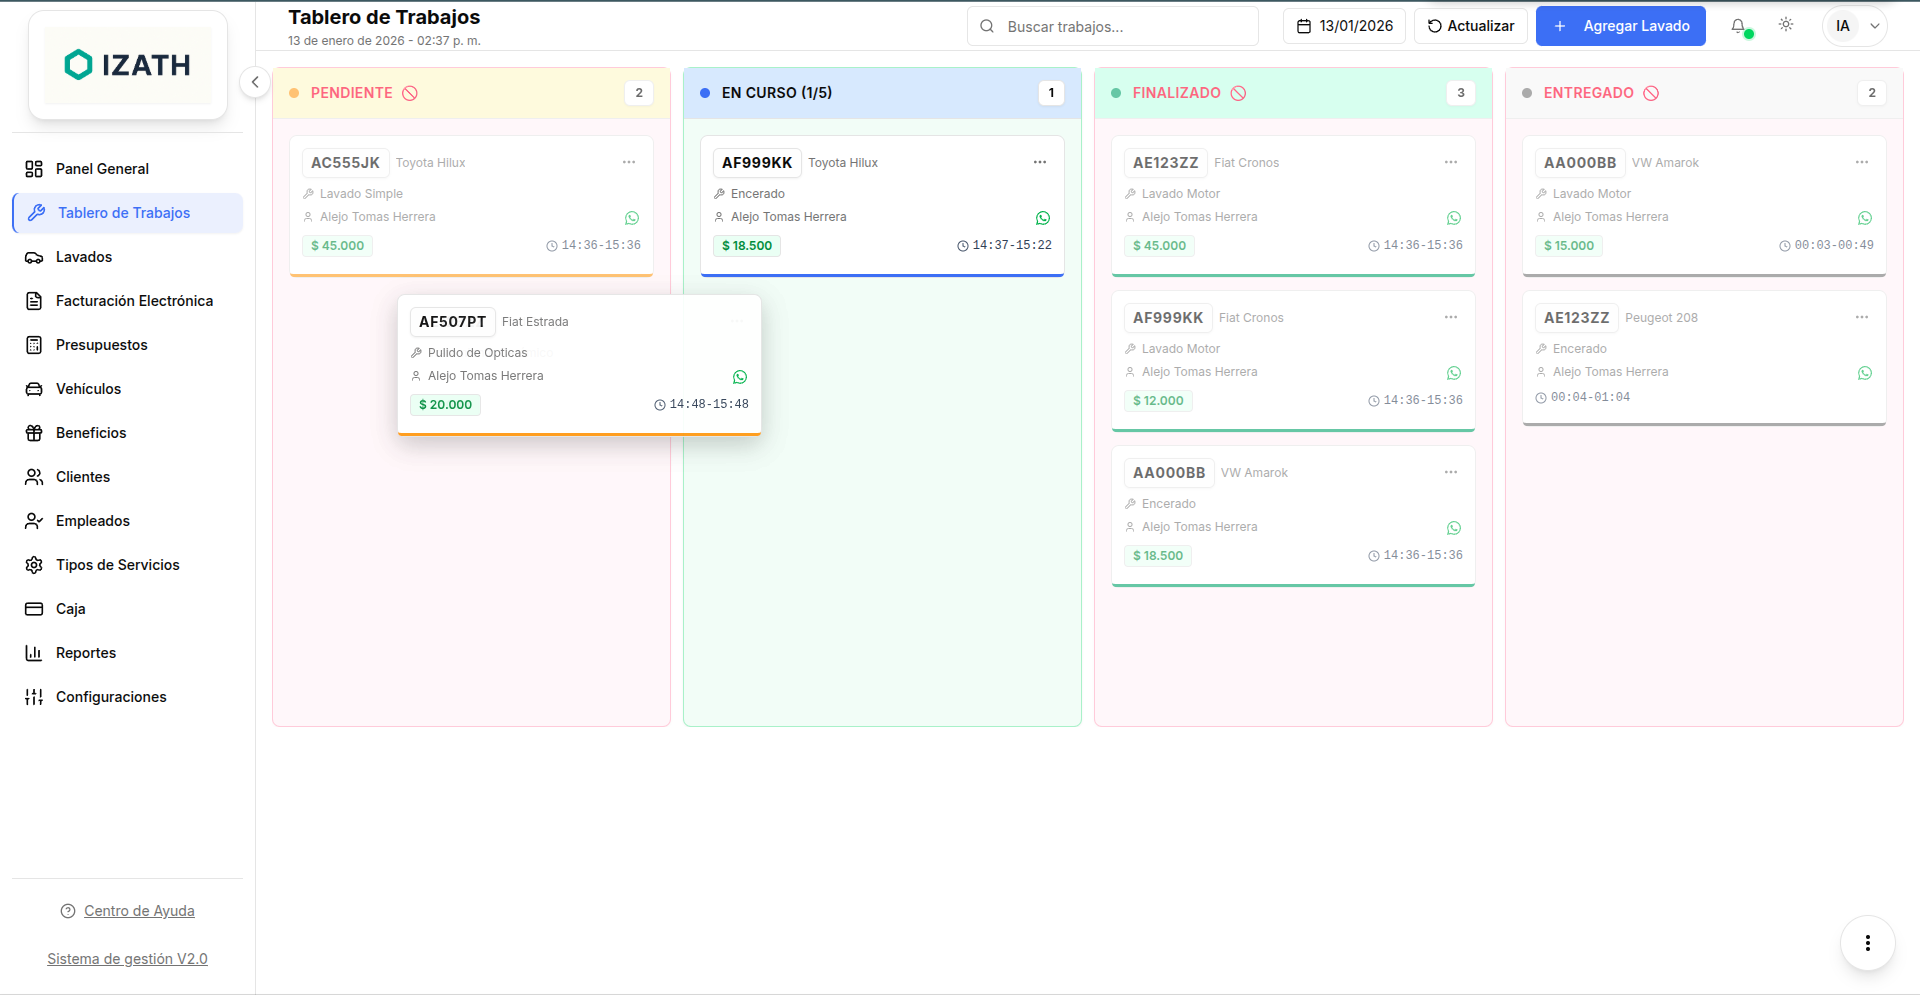Click WhatsApp icon on AE123ZZ Peugeot 208 card
Image resolution: width=1920 pixels, height=995 pixels.
click(x=1865, y=373)
